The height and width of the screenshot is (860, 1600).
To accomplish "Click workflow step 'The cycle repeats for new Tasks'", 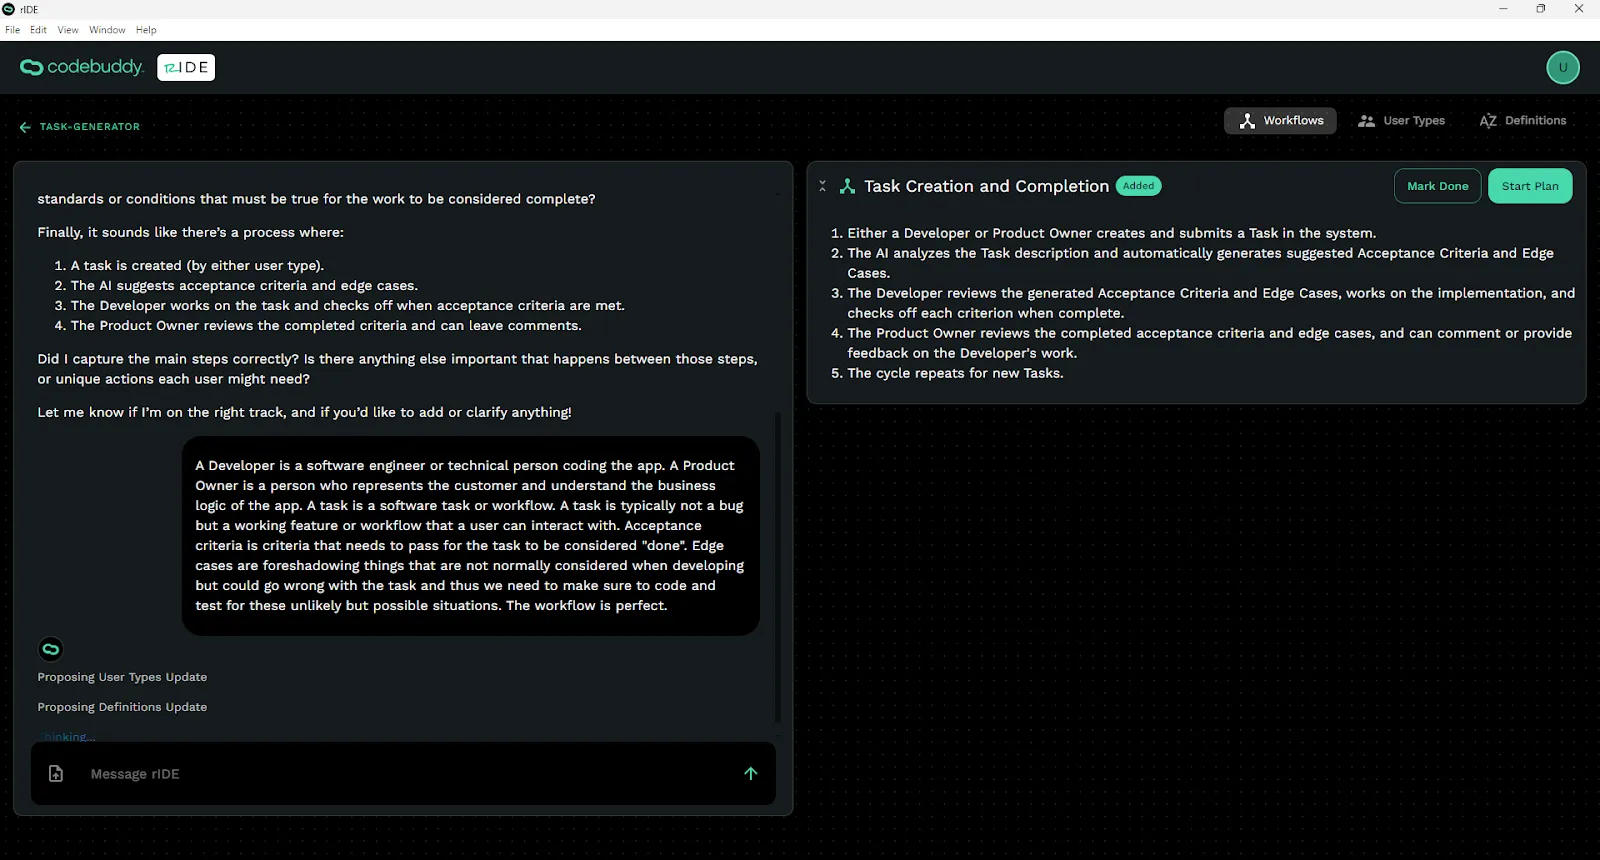I will [955, 373].
